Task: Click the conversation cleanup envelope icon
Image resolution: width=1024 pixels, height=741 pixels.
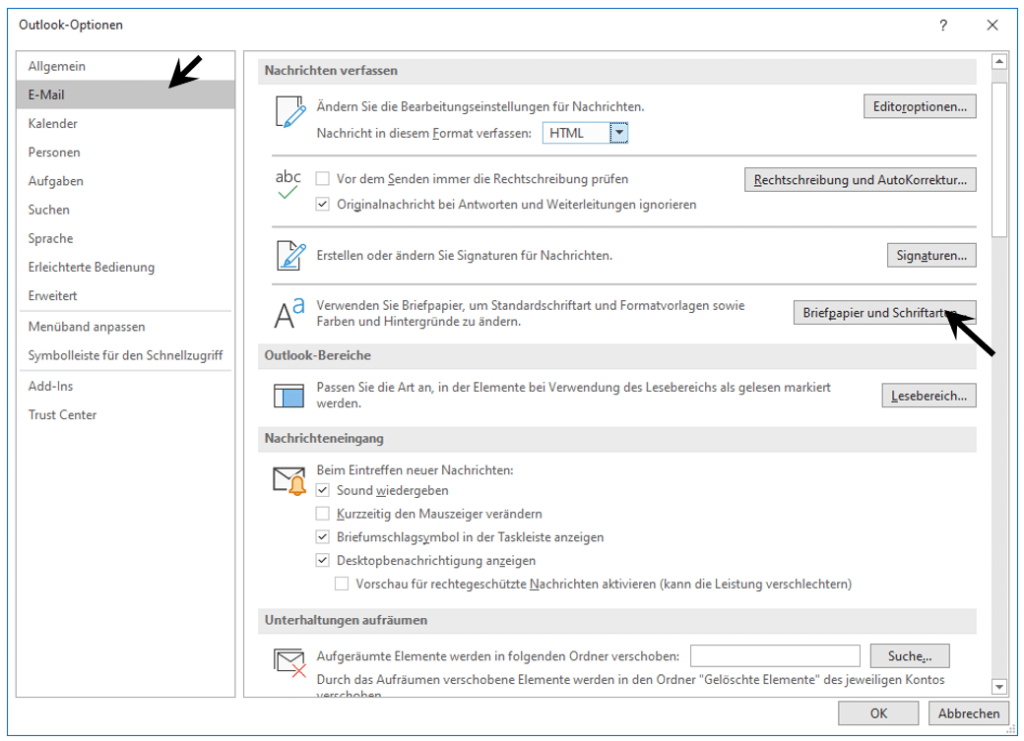Action: pyautogui.click(x=289, y=662)
